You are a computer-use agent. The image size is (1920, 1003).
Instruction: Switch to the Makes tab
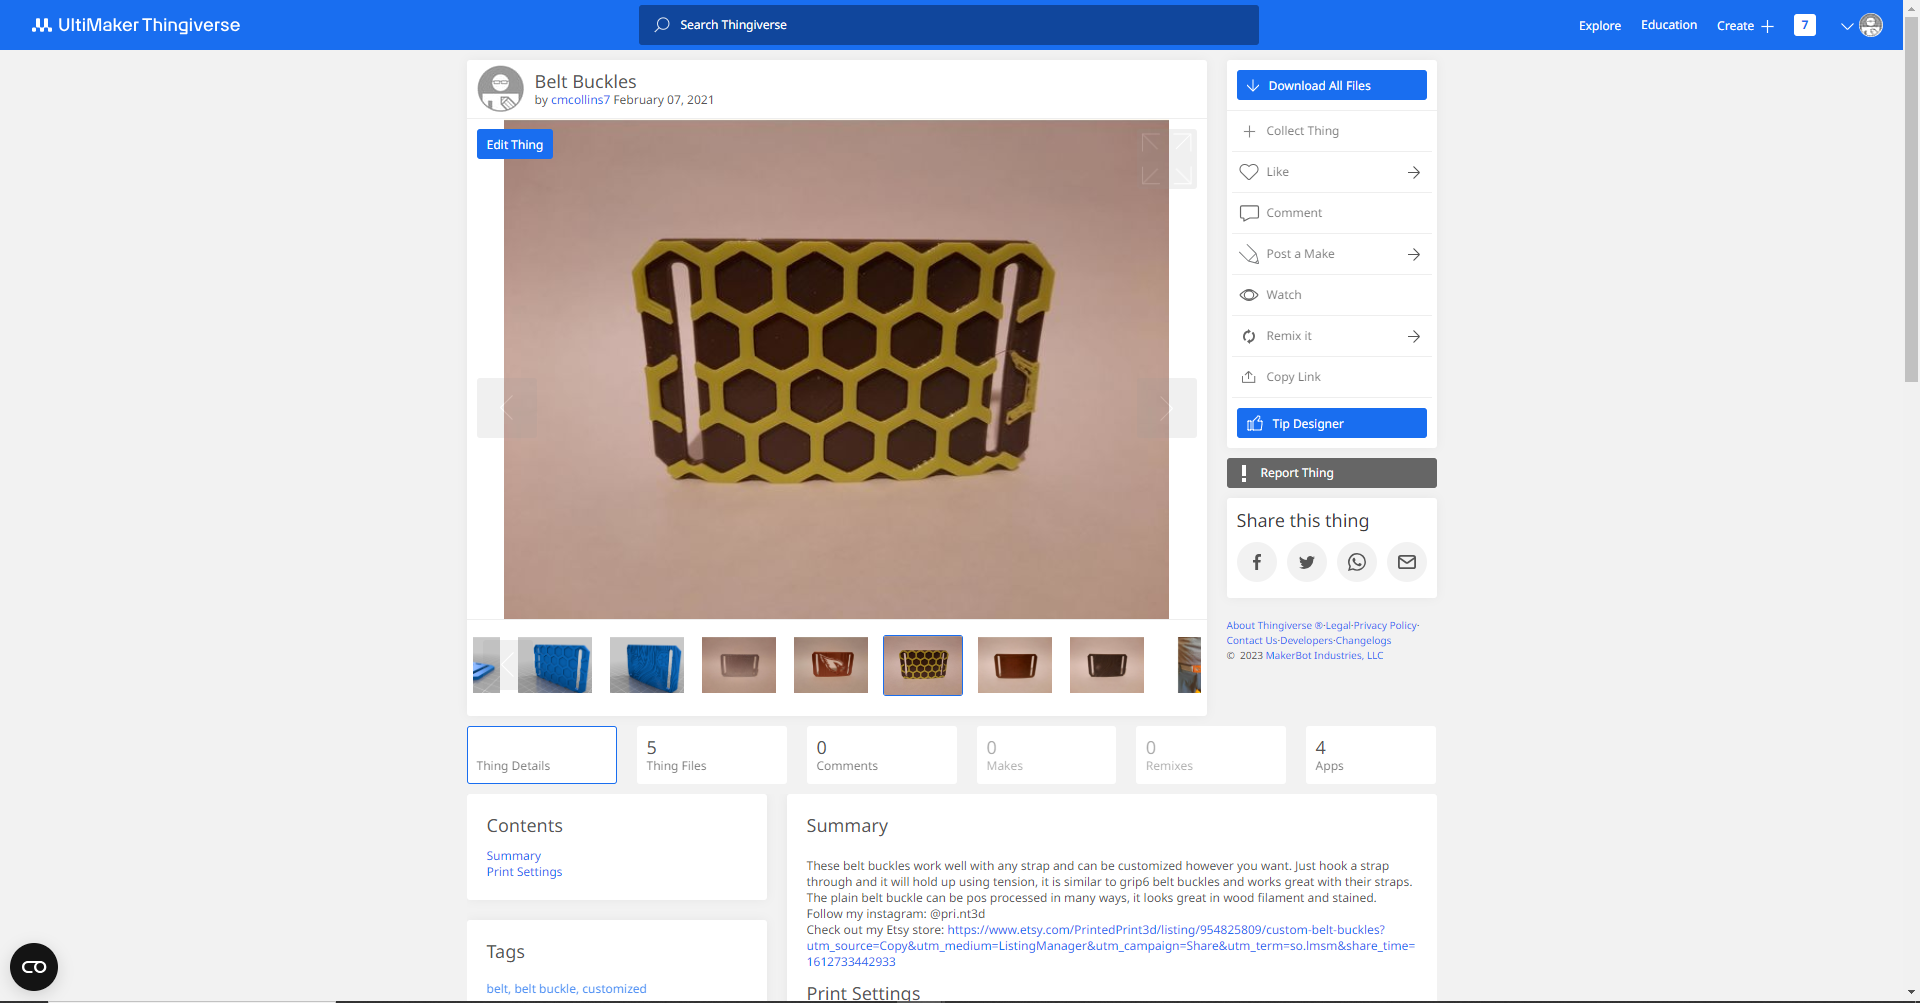[1046, 755]
